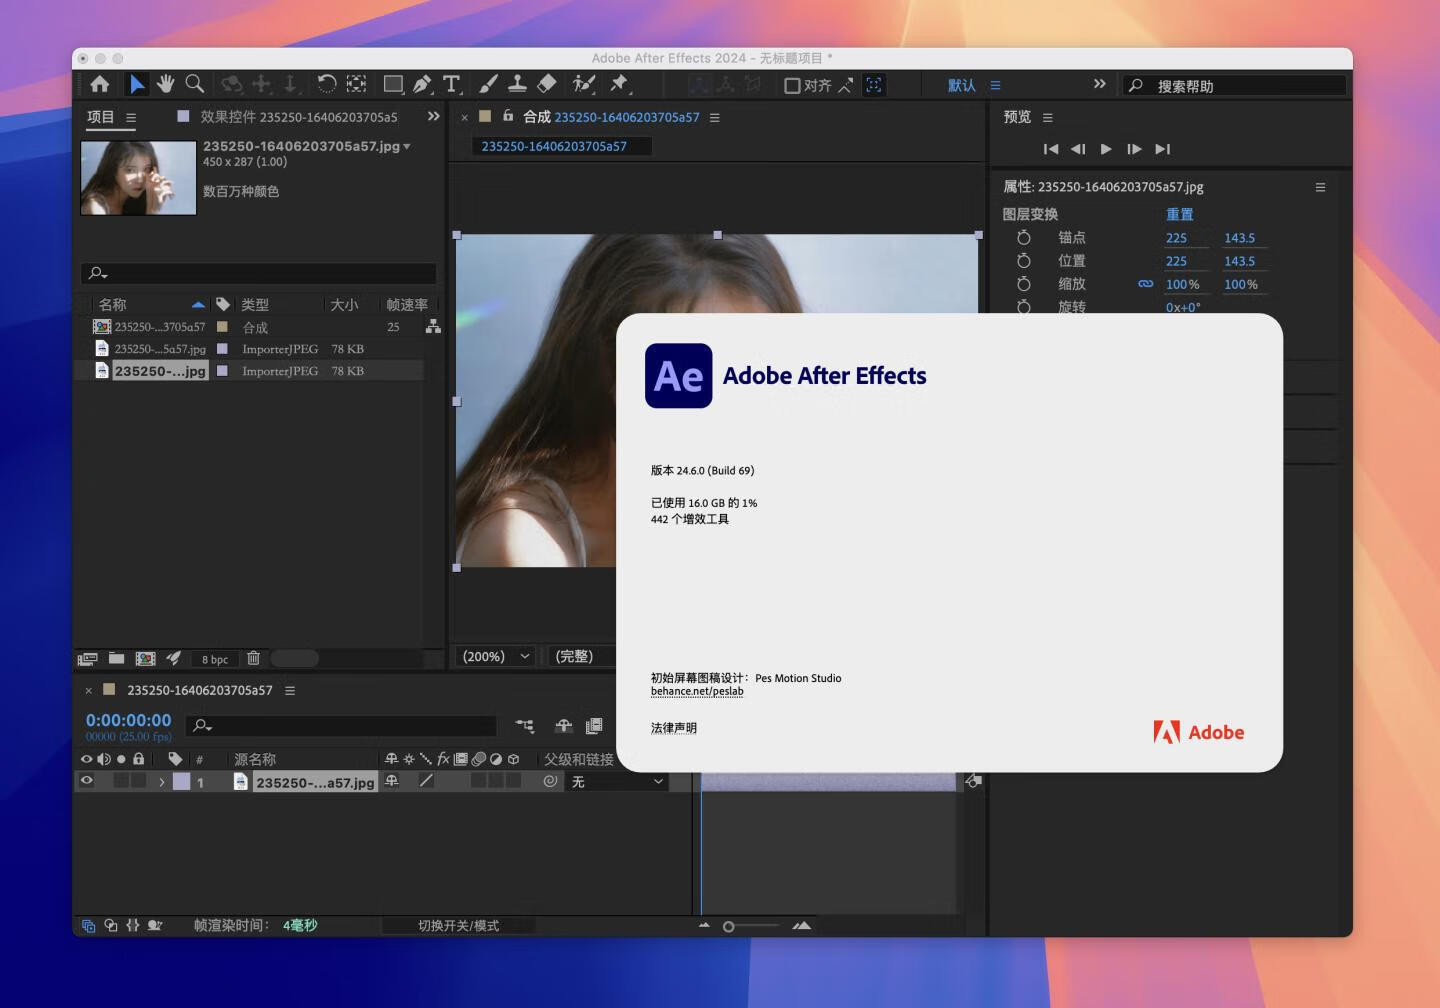1440x1008 pixels.
Task: Click the current time 0:00:00:00 display
Action: coord(128,720)
